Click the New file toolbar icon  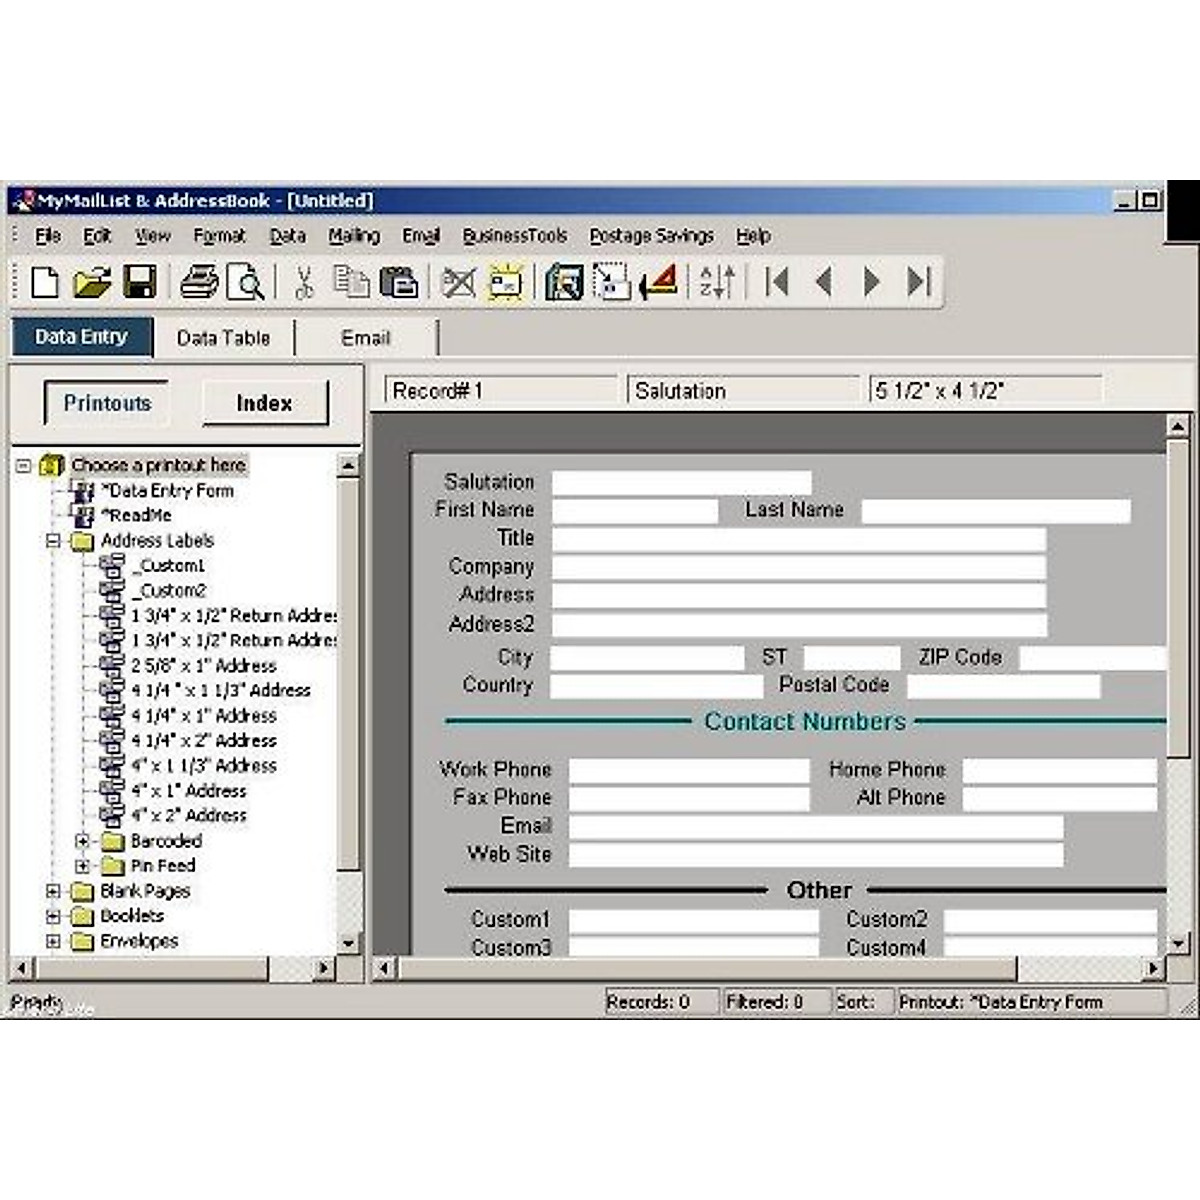pyautogui.click(x=44, y=283)
